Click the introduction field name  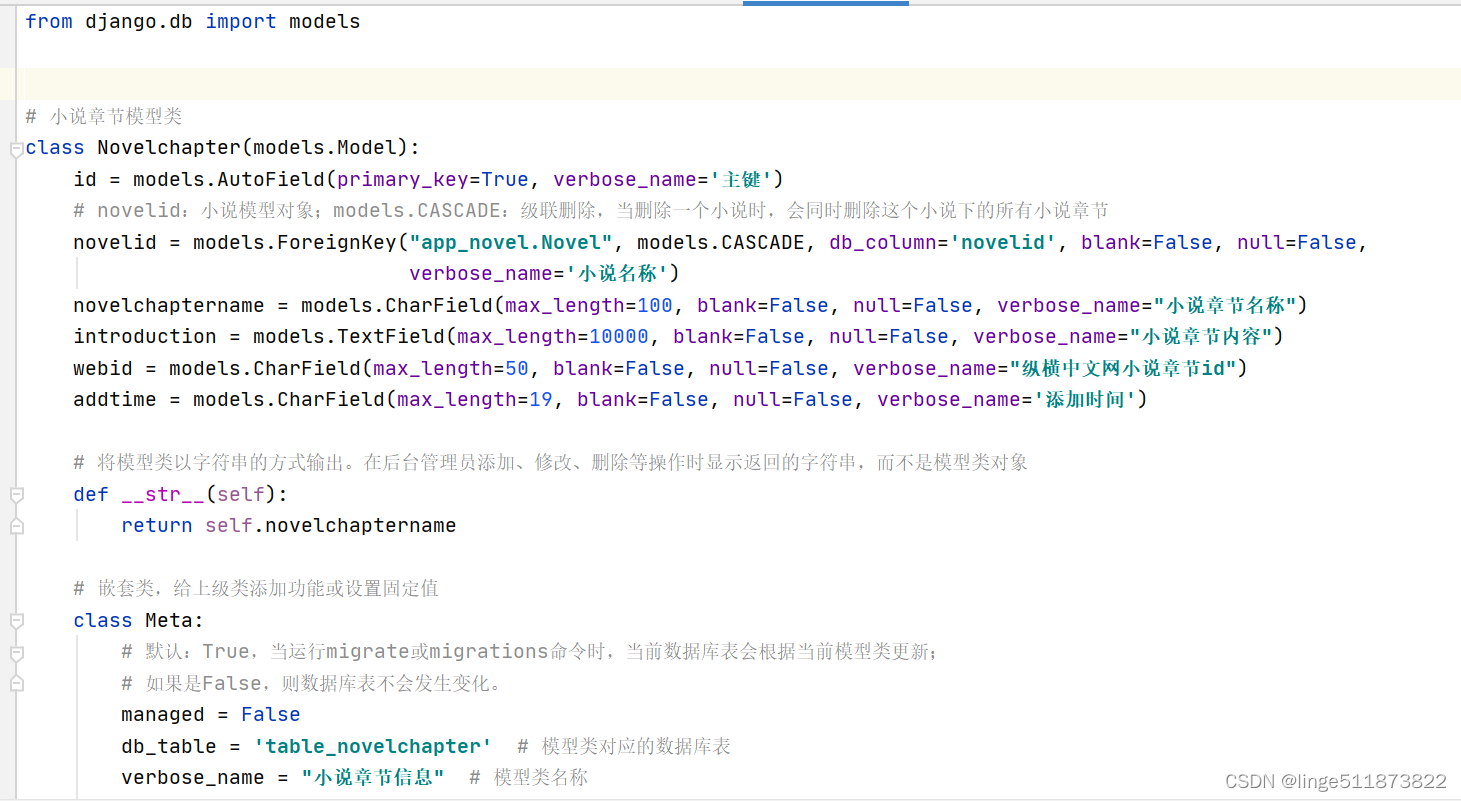click(145, 336)
